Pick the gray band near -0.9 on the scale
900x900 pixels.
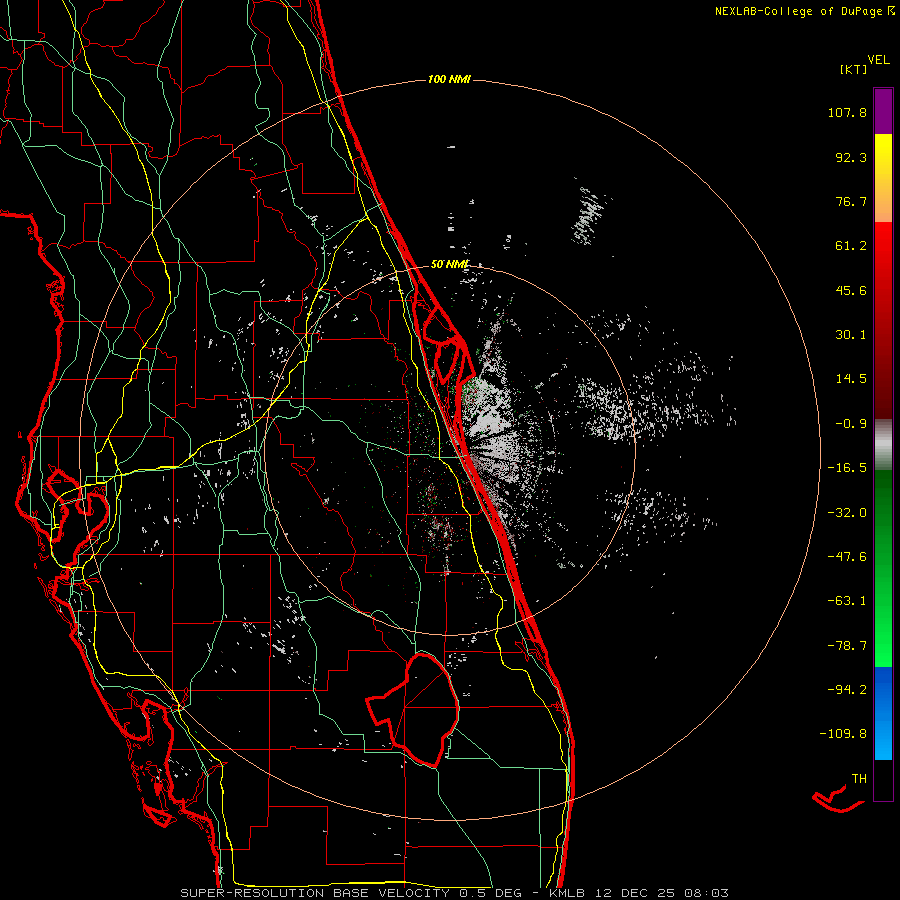(x=883, y=445)
